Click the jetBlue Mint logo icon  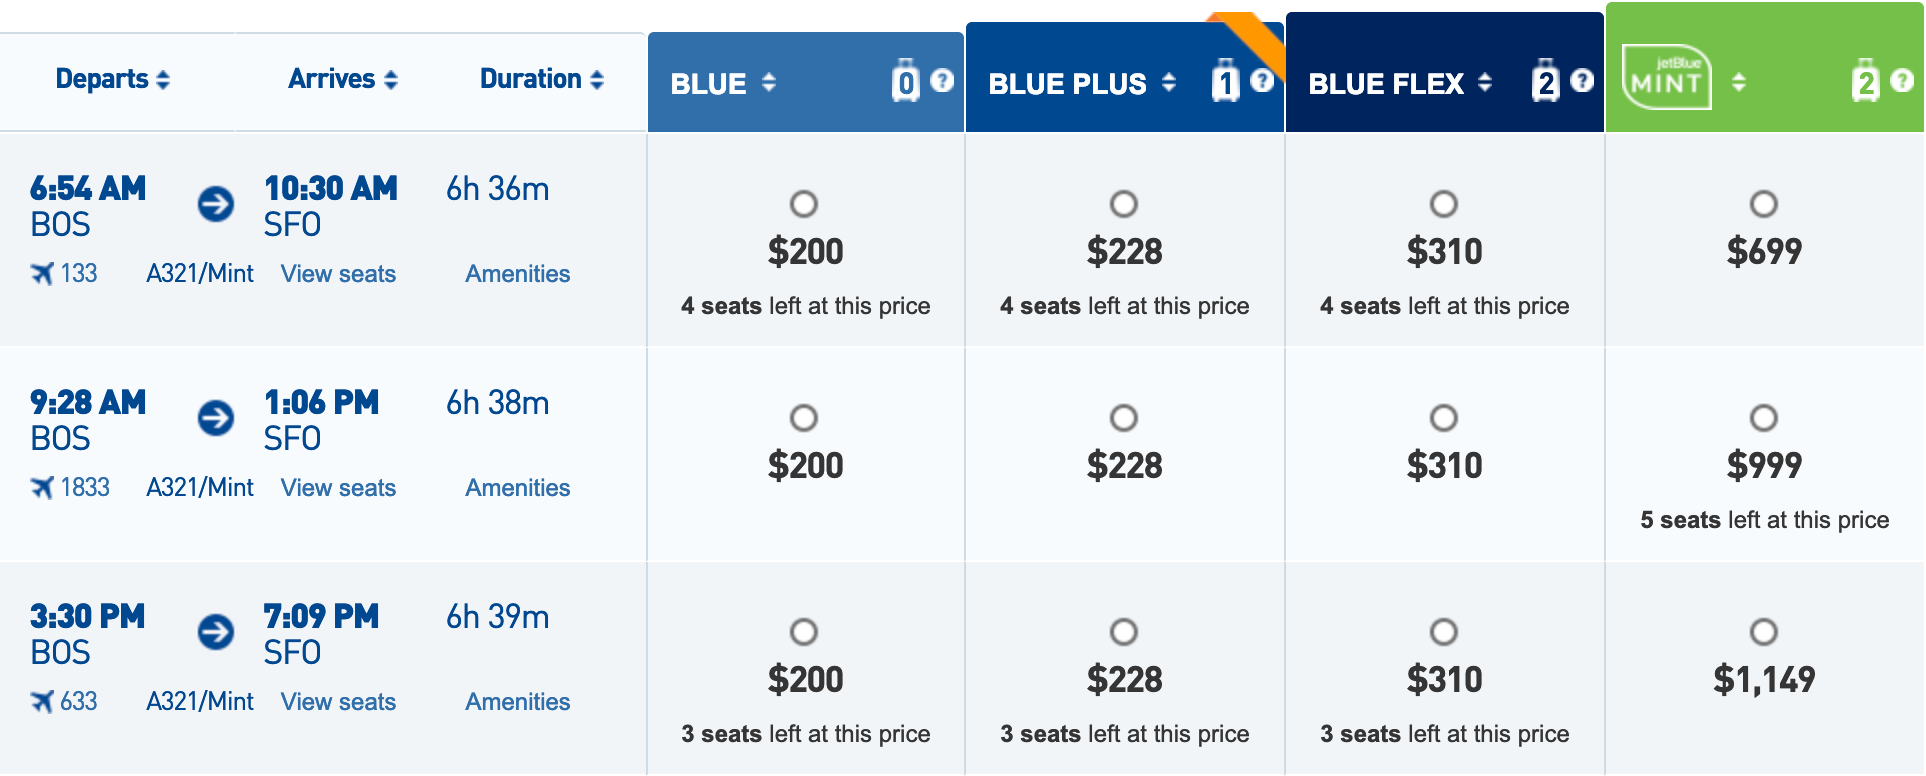tap(1666, 78)
